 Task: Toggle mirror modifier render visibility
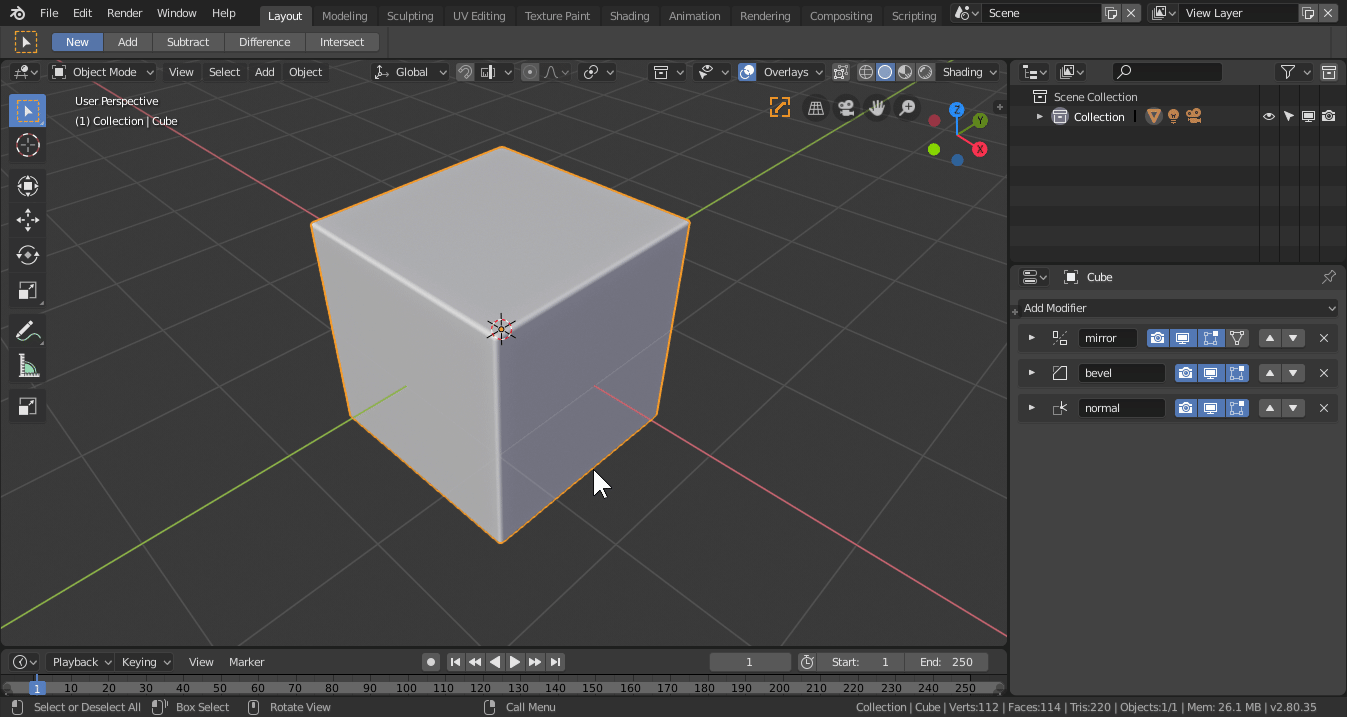tap(1157, 338)
